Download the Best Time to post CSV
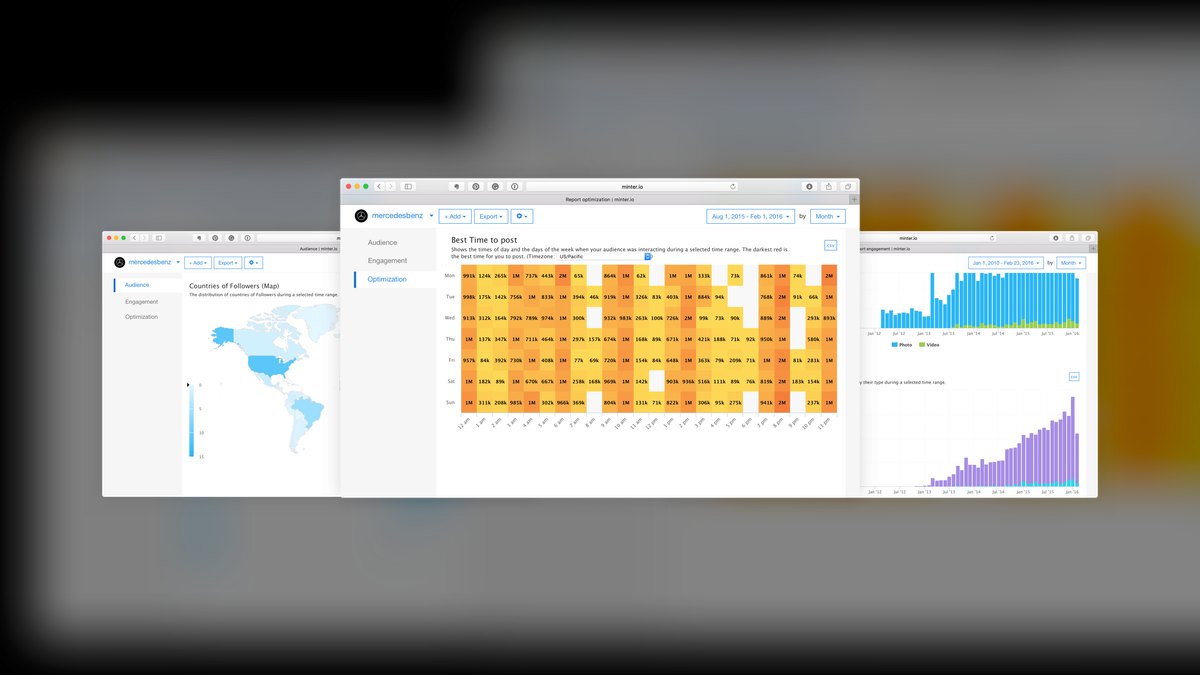Screen dimensions: 1200x675 pos(830,245)
